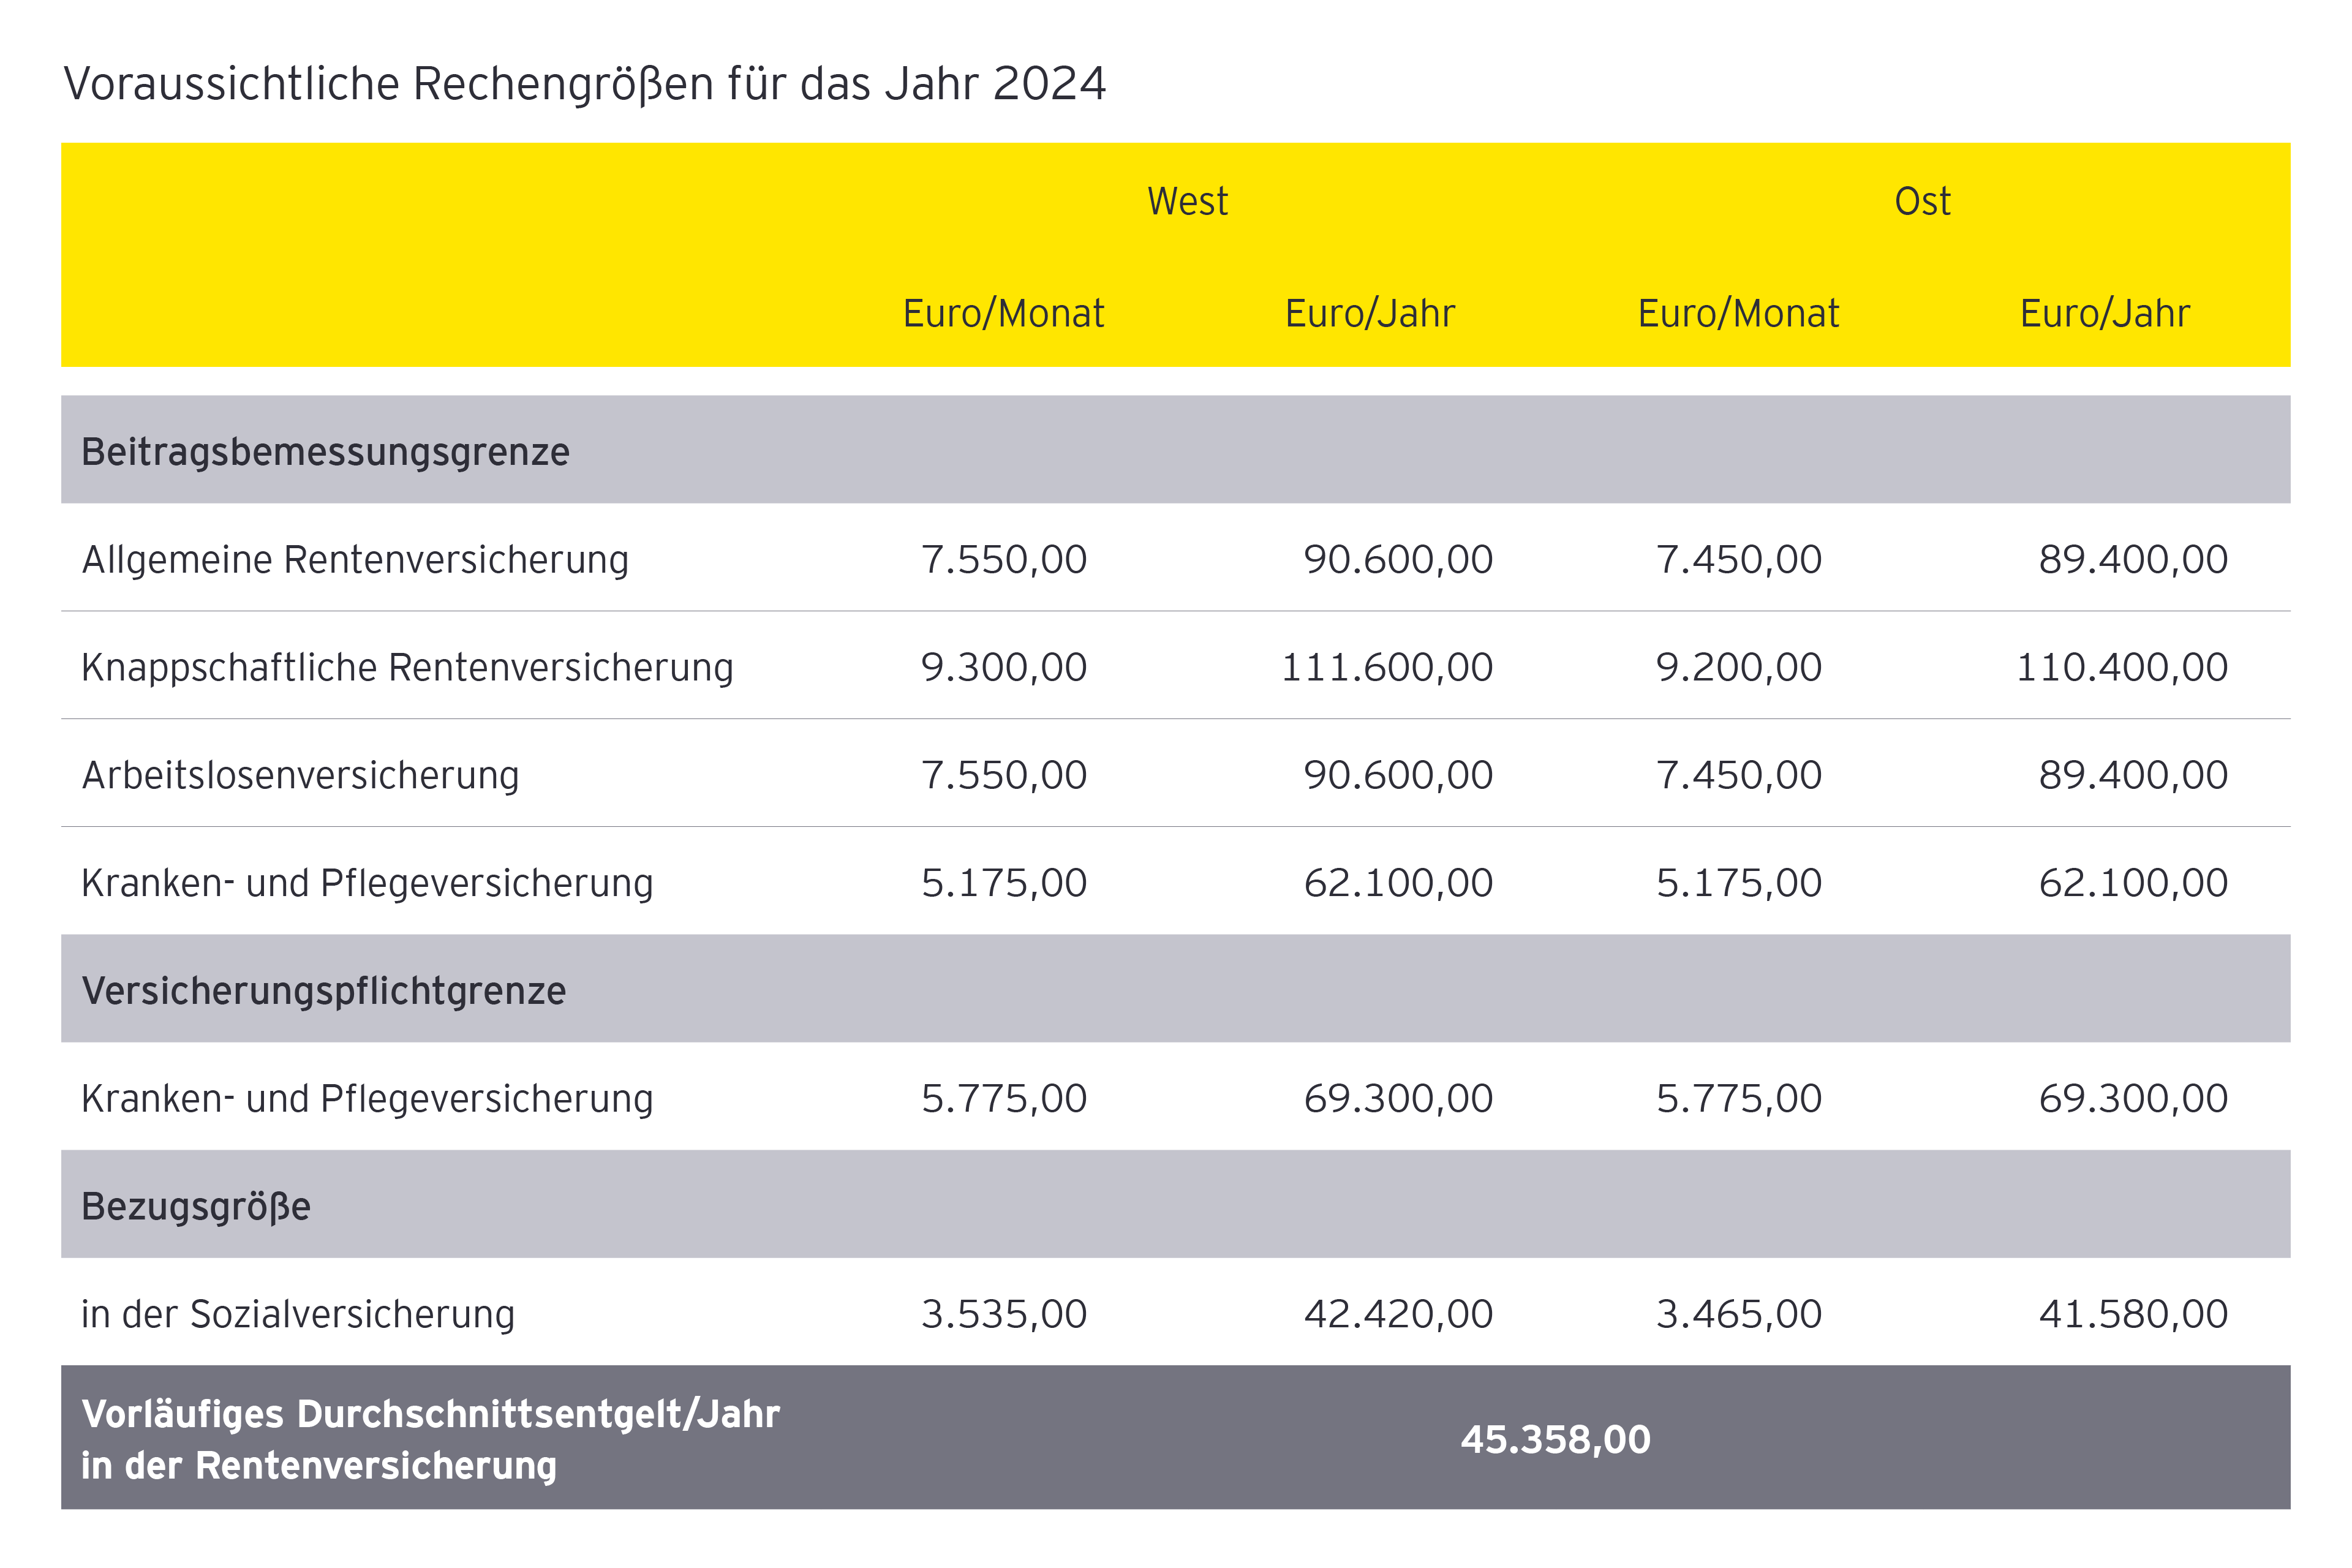Screen dimensions: 2352x1568
Task: Select the Knappschaftliche Rentenversicherung row label
Action: (407, 667)
